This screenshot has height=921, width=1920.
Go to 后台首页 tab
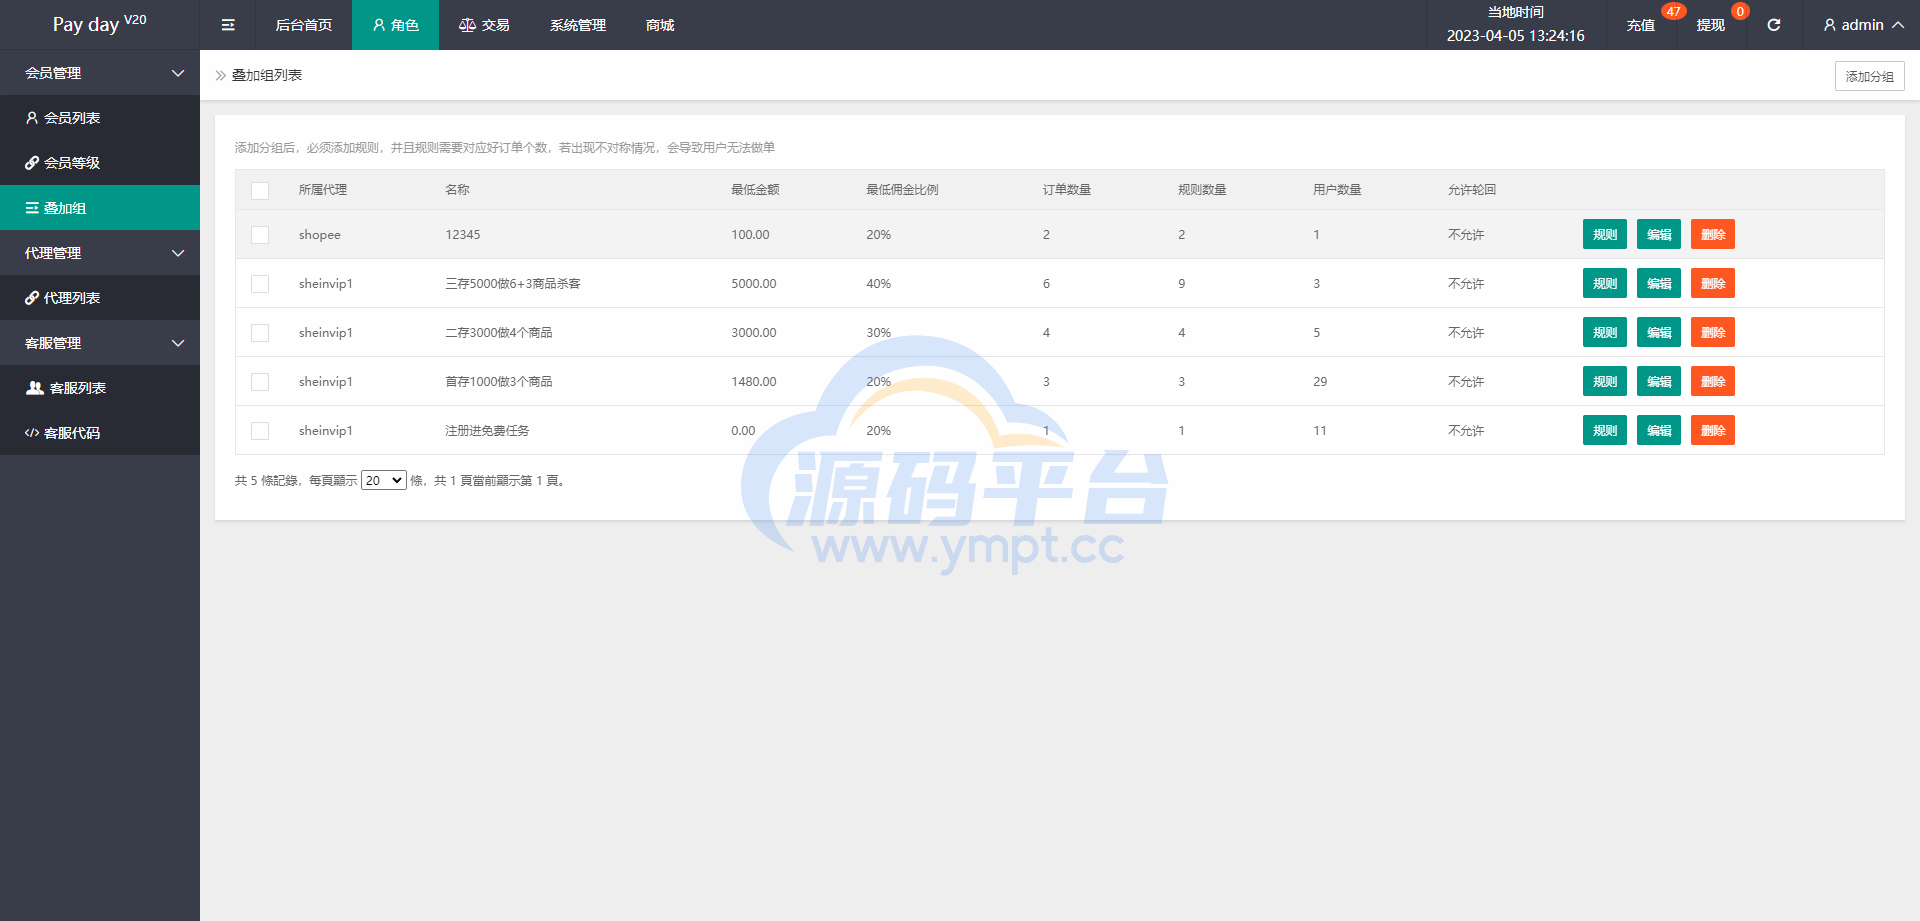304,25
